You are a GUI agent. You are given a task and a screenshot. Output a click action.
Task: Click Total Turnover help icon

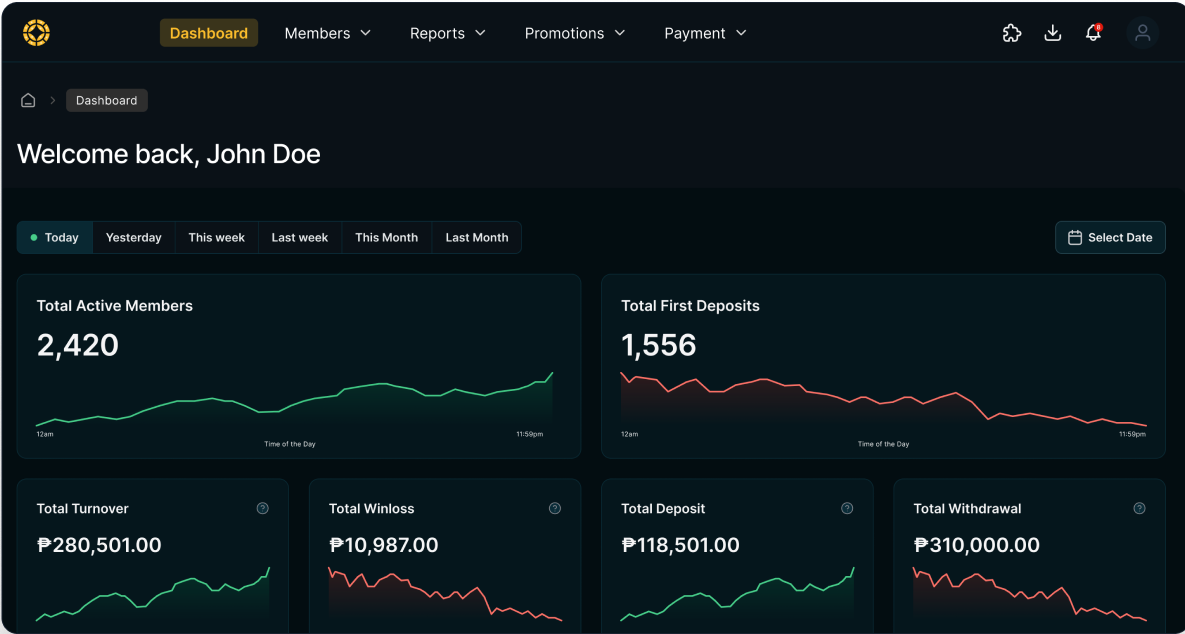262,508
